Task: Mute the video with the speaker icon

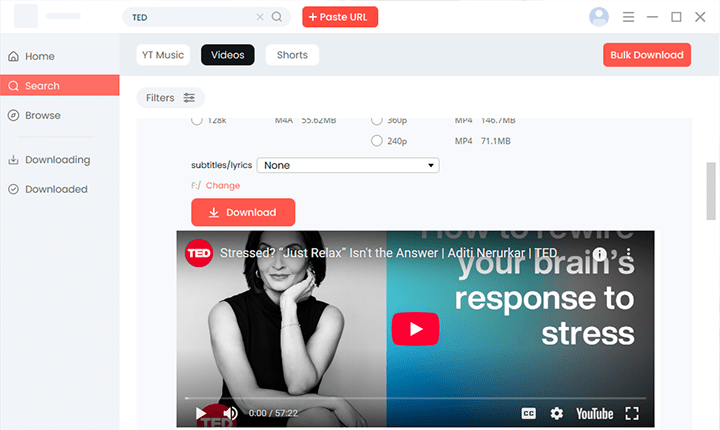Action: pos(230,413)
